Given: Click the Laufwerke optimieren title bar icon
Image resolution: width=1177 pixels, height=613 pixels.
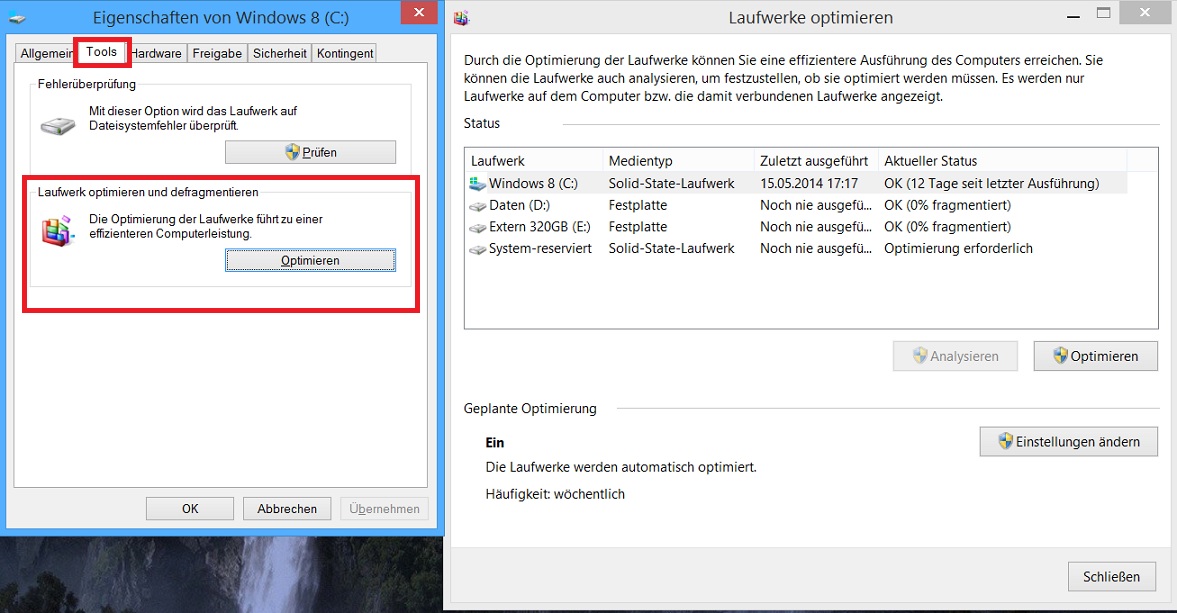Looking at the screenshot, I should point(462,18).
